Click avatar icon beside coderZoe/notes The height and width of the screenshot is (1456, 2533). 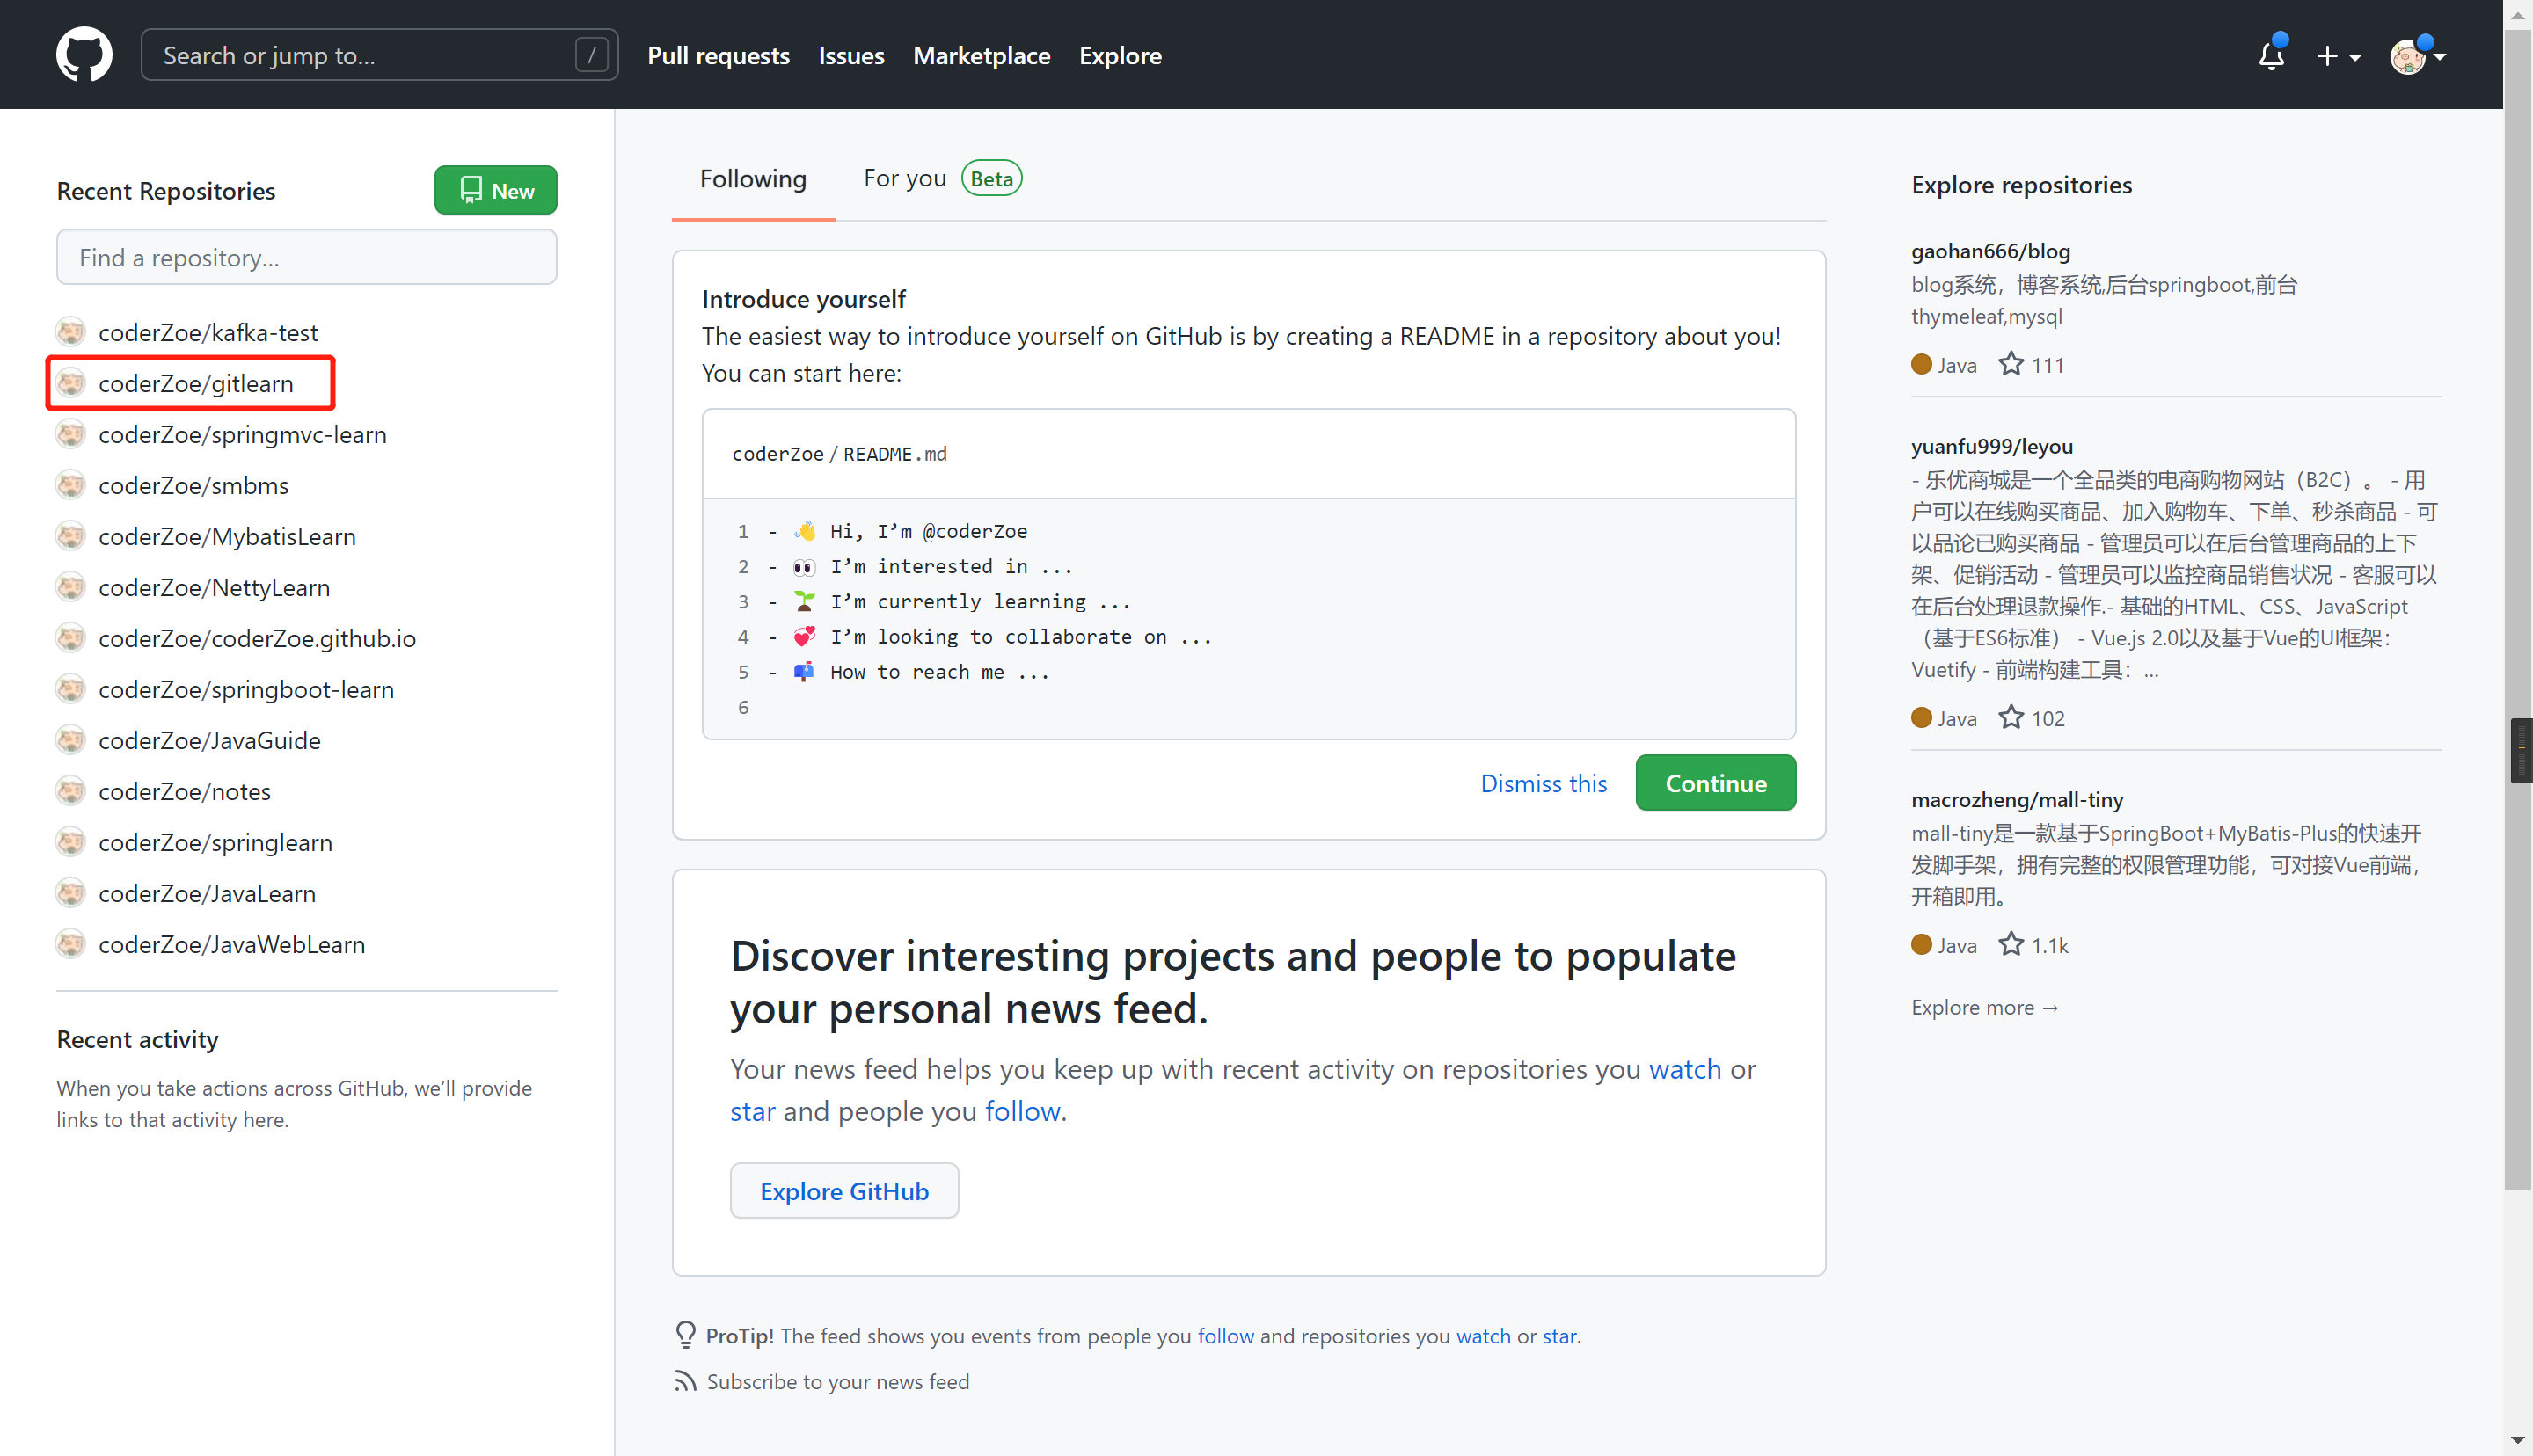tap(71, 791)
